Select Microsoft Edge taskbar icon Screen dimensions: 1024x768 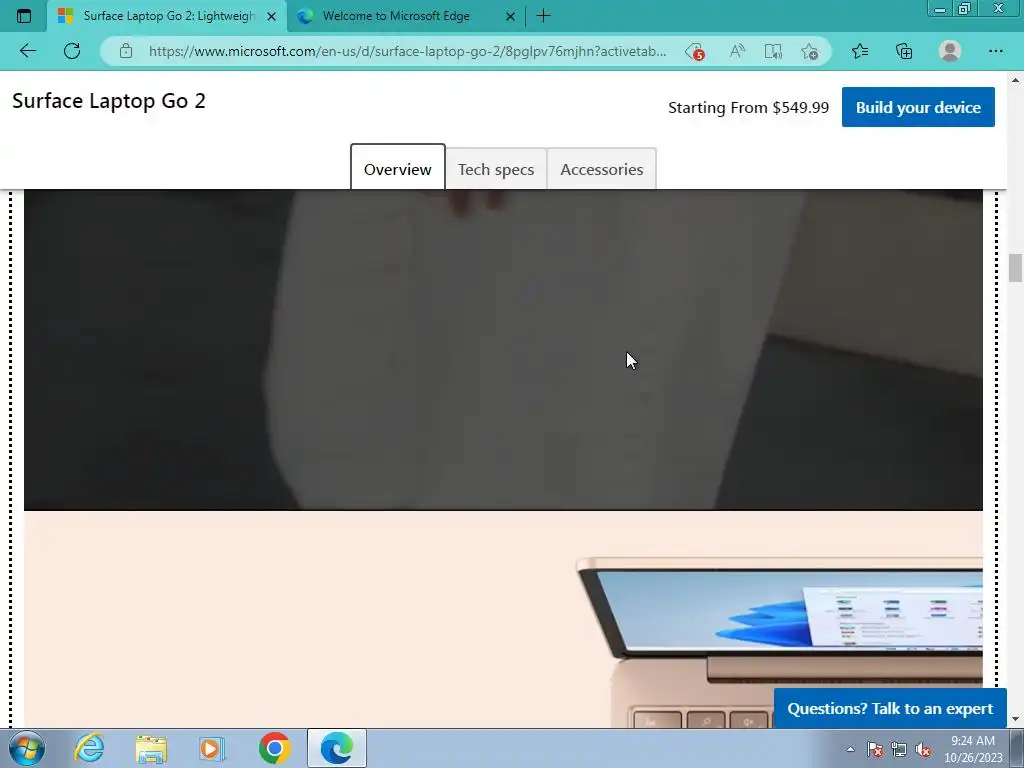click(337, 748)
